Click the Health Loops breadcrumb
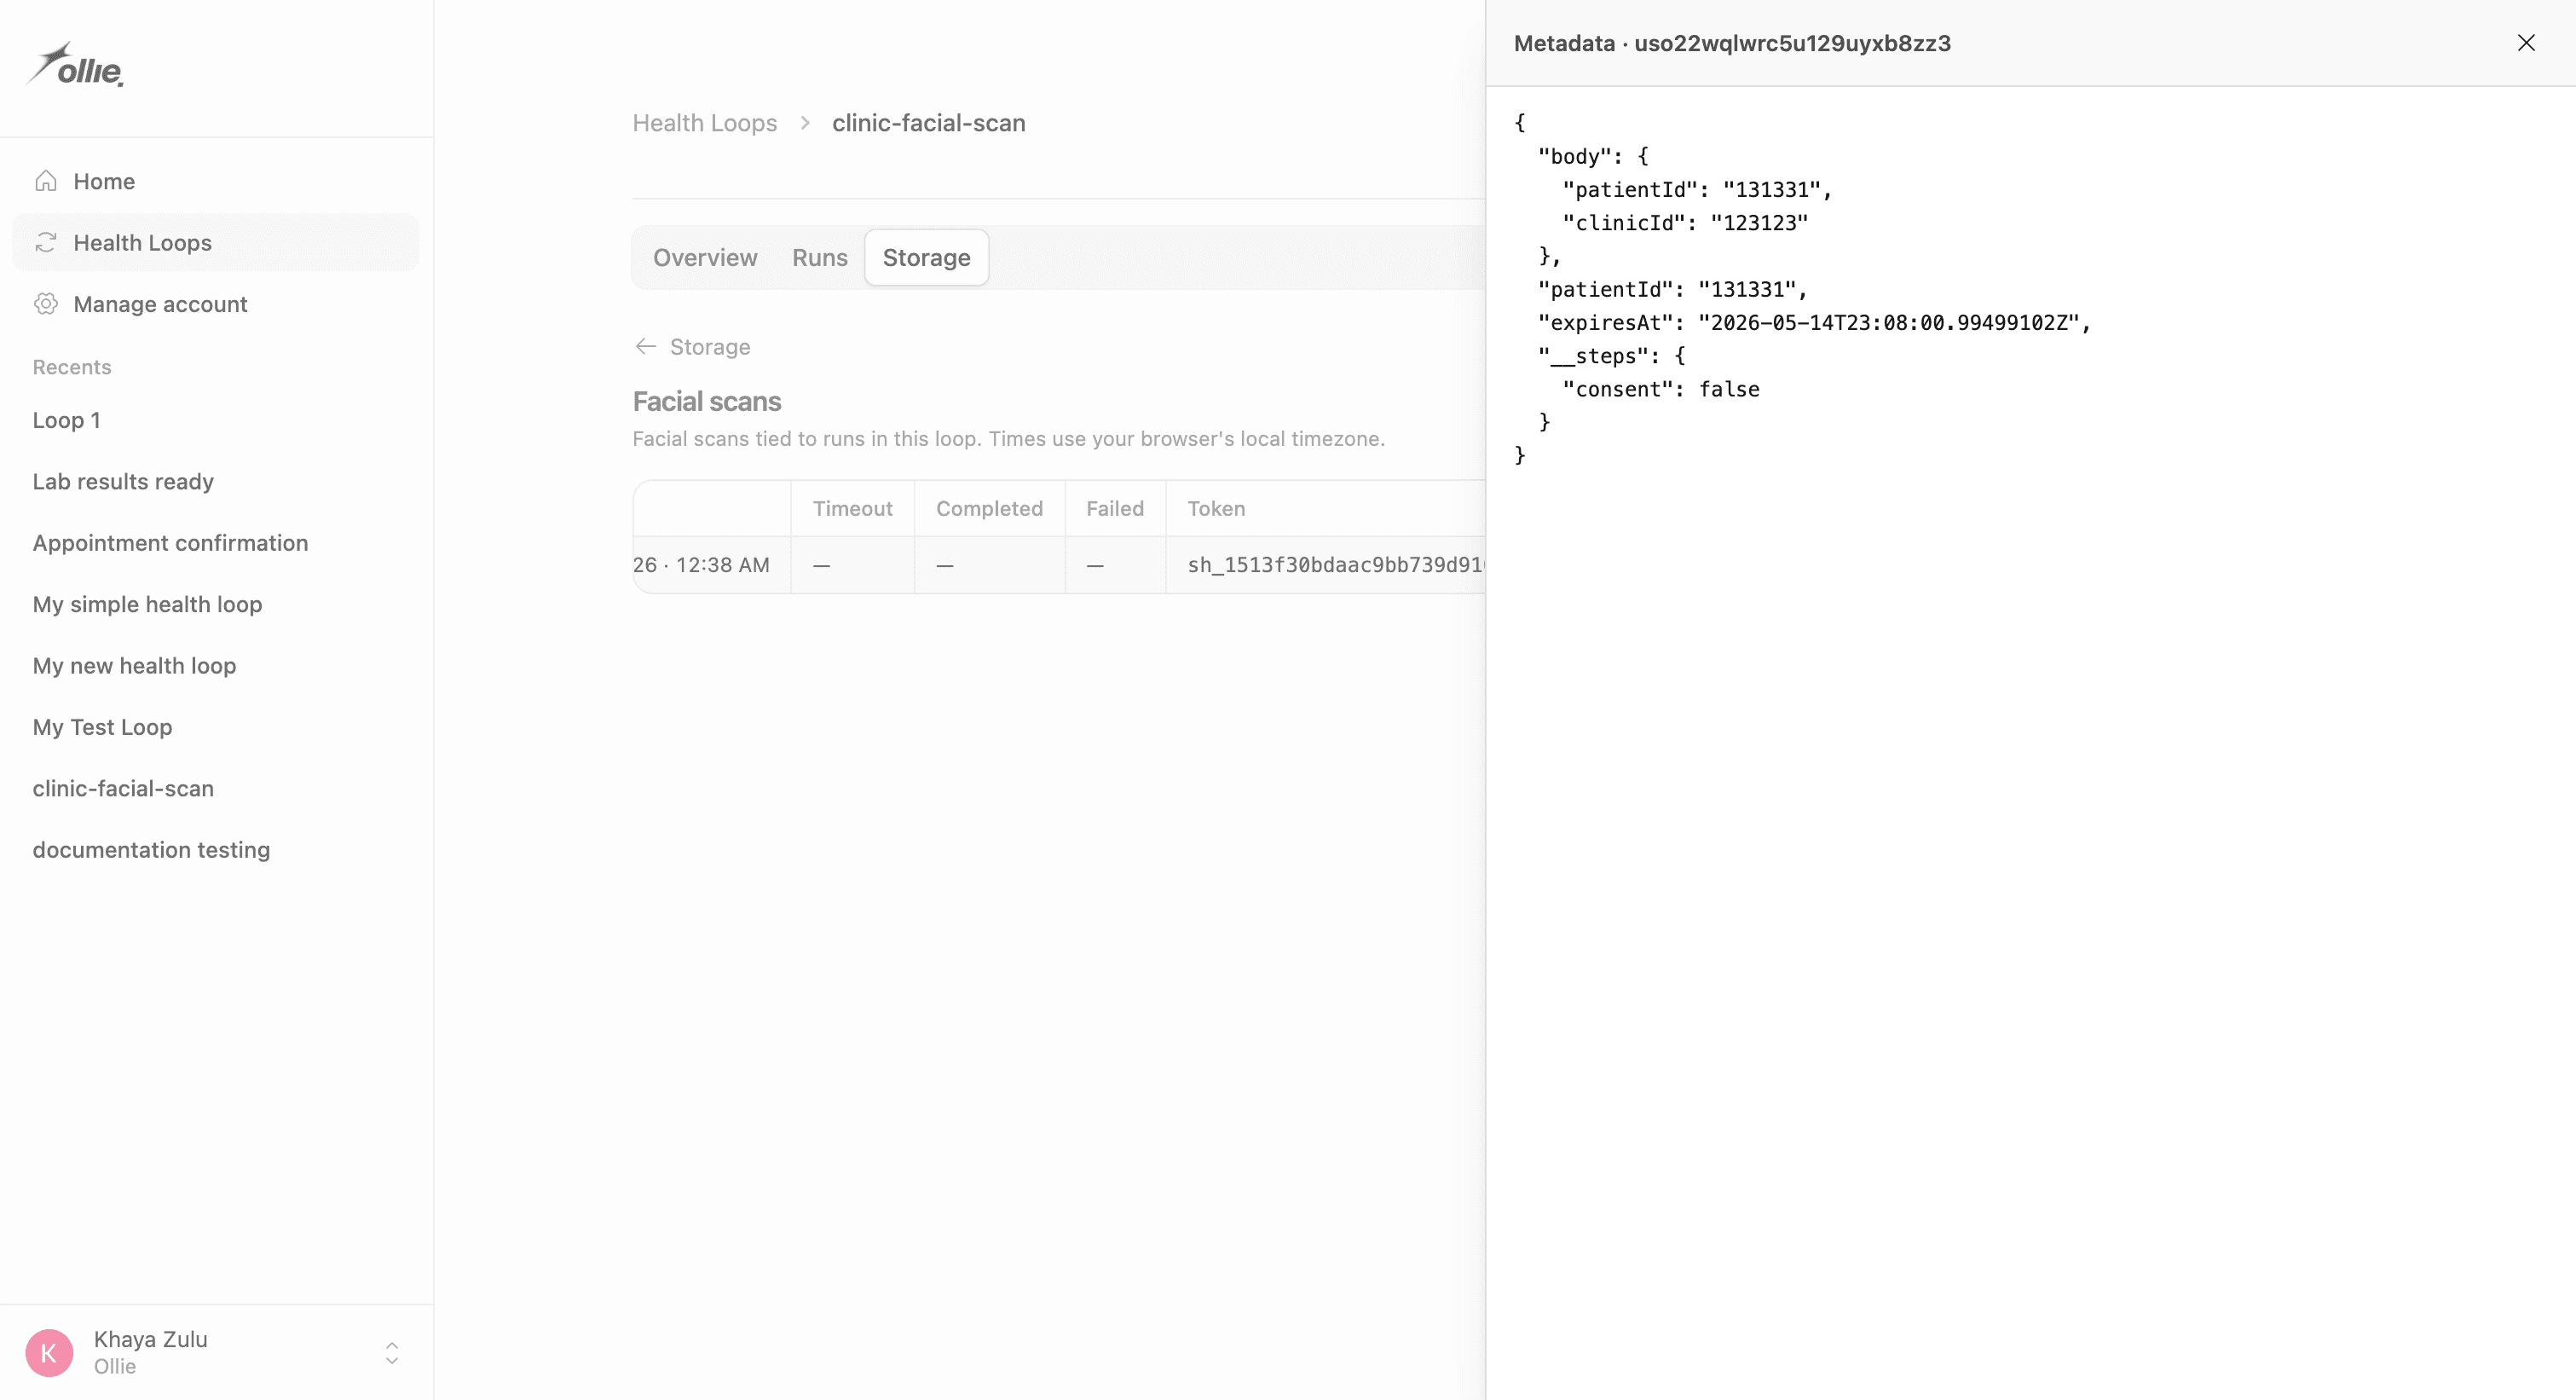This screenshot has height=1400, width=2576. 705,123
